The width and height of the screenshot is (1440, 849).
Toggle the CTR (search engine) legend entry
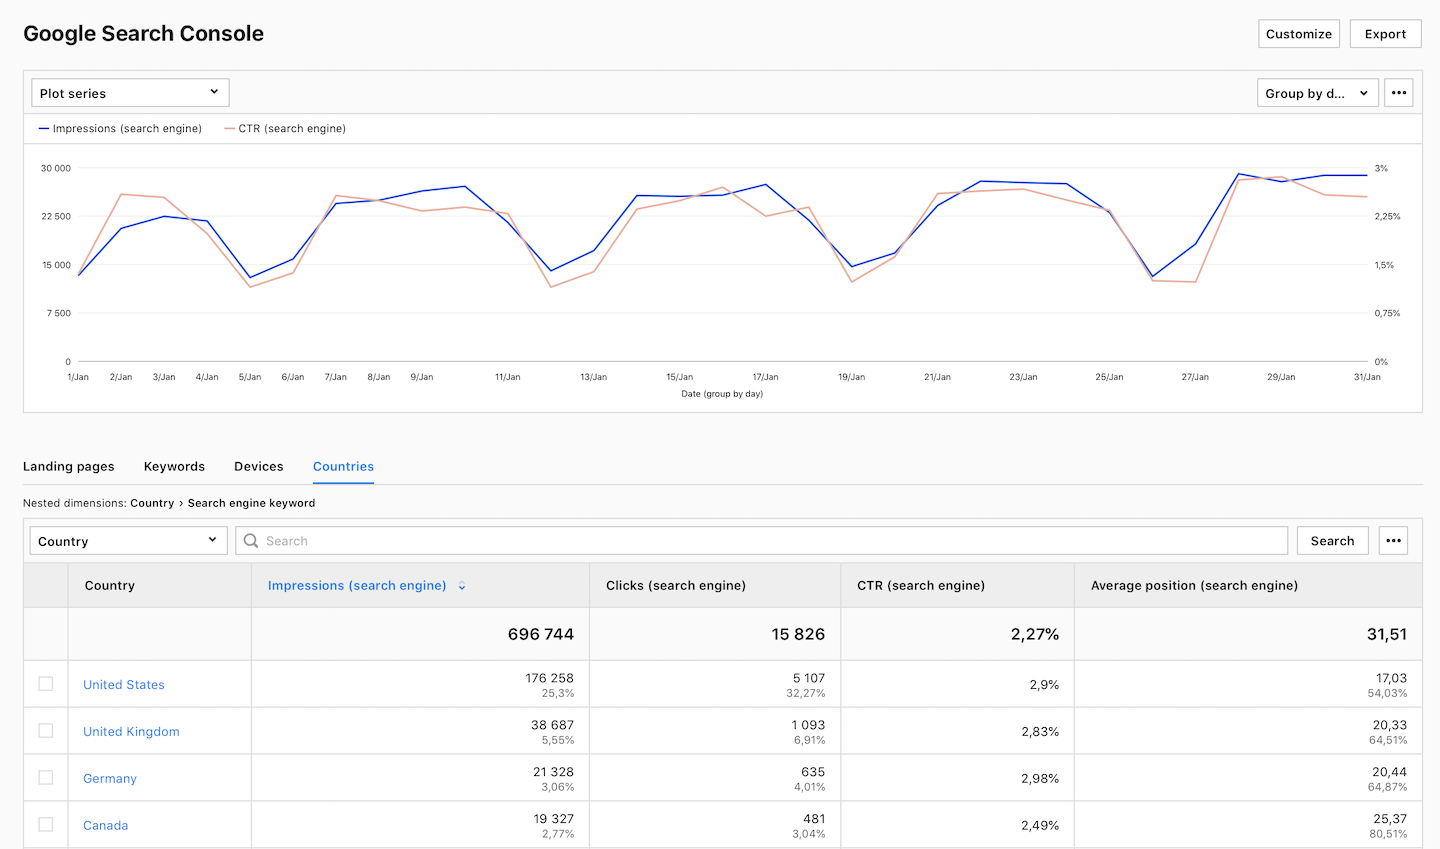[285, 128]
